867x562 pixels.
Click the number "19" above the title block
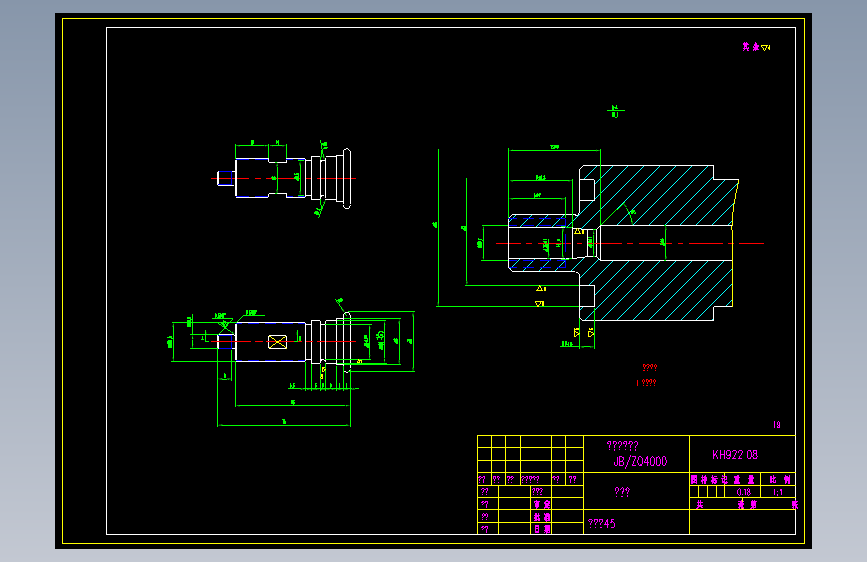(777, 425)
